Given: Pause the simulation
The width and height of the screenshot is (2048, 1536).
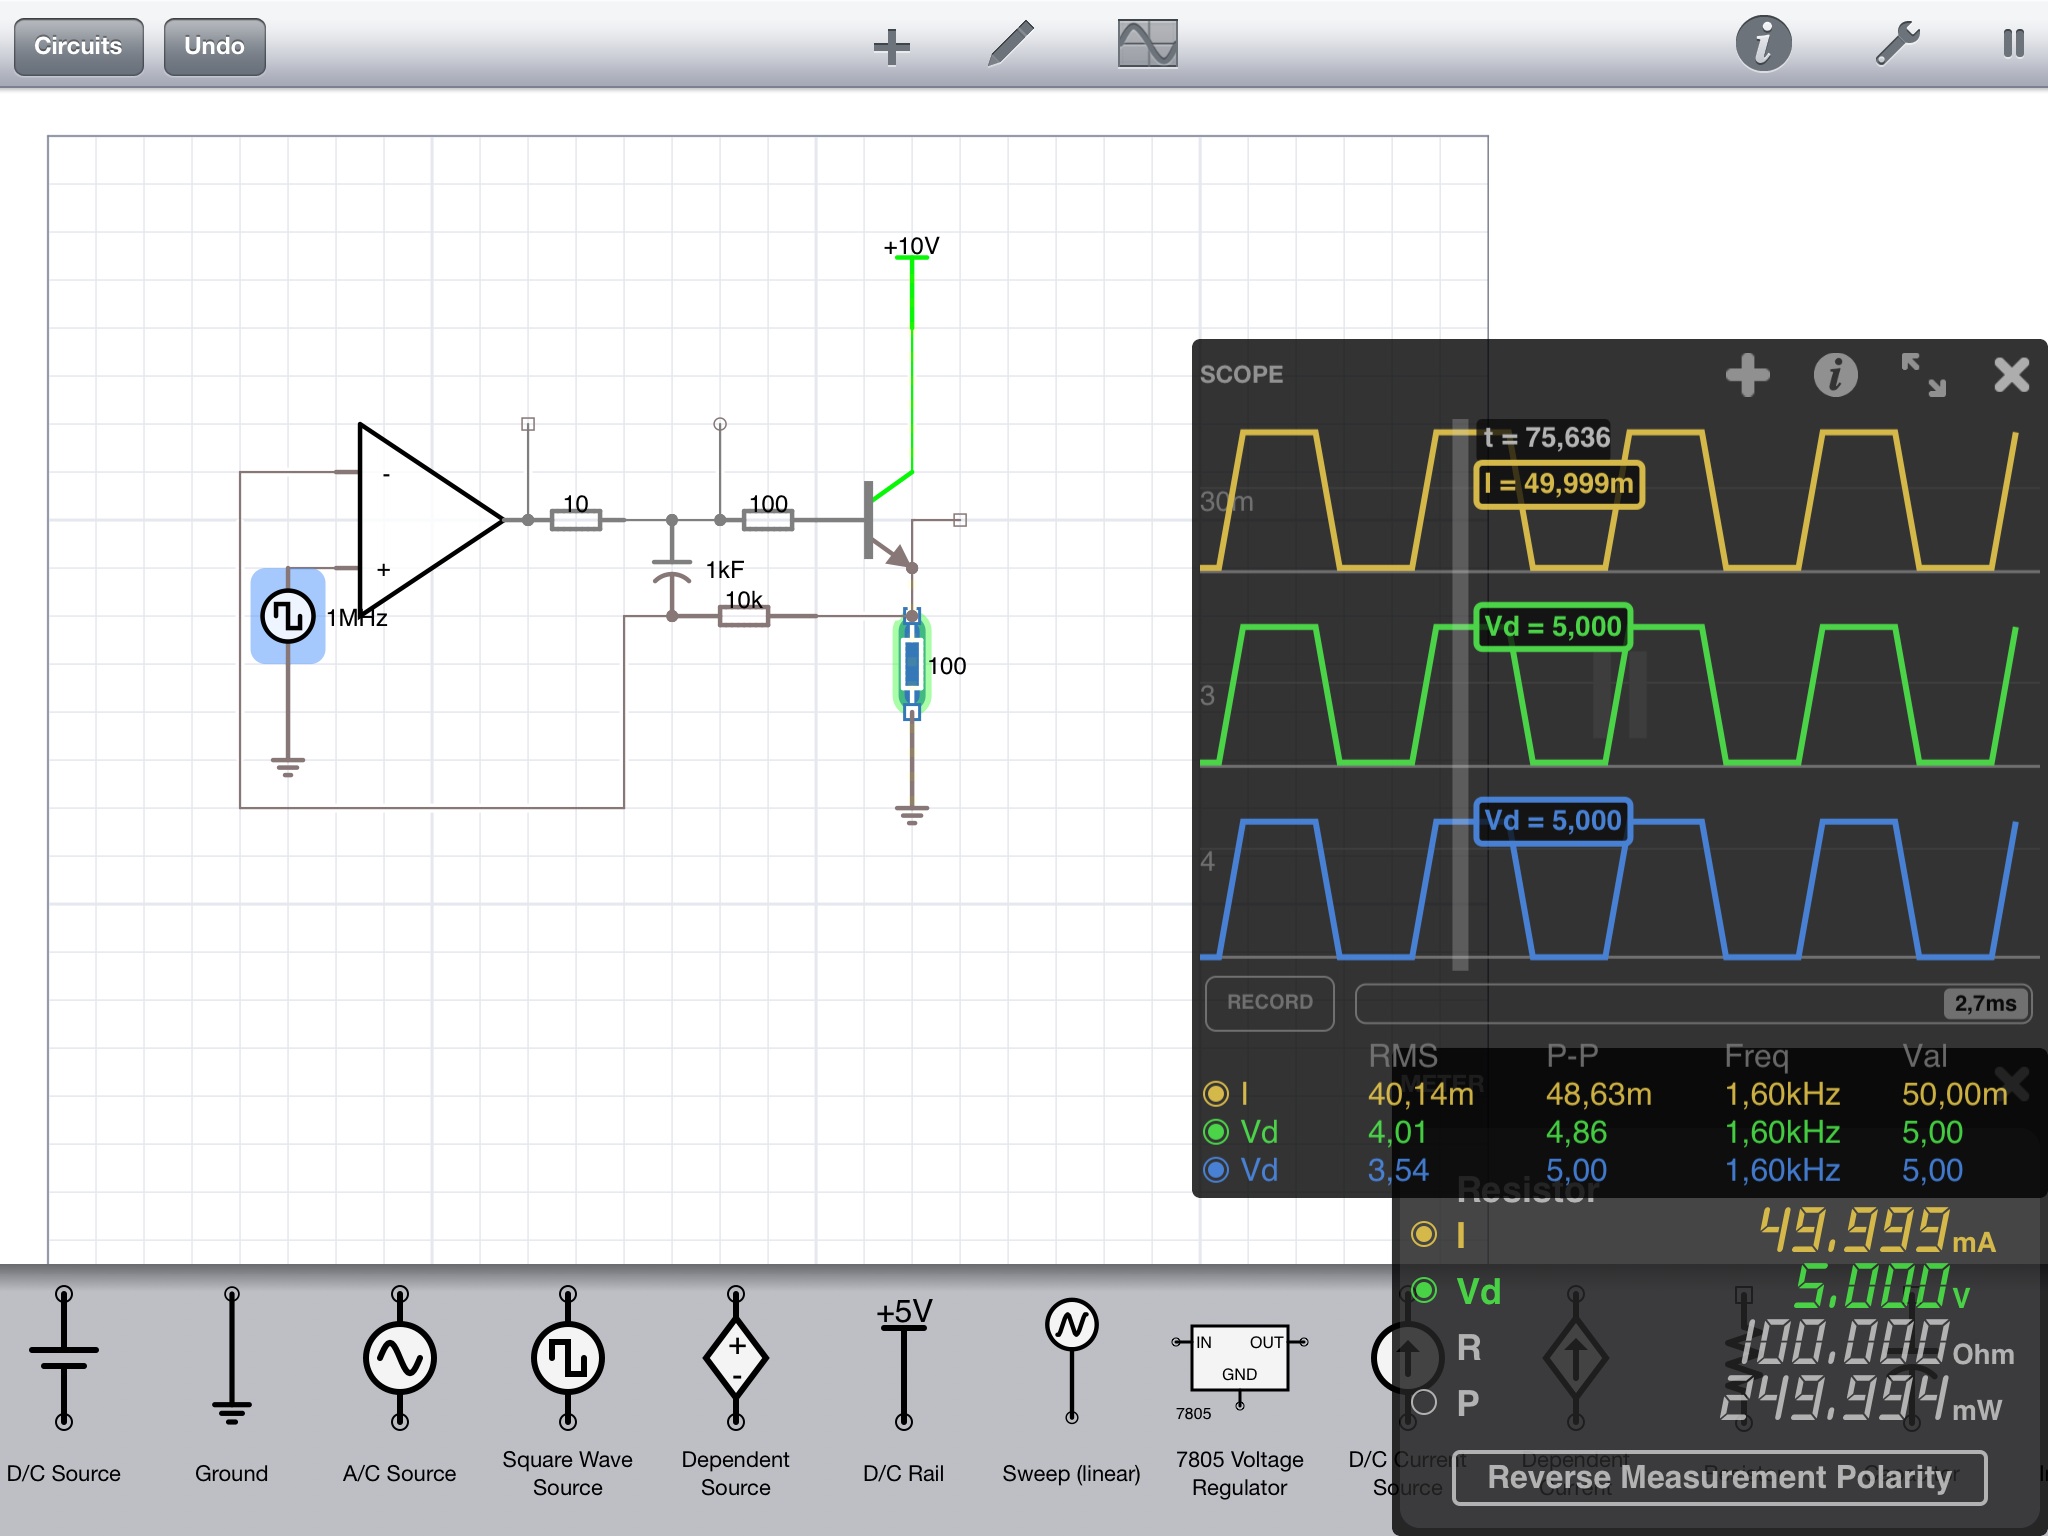Looking at the screenshot, I should 2013,44.
